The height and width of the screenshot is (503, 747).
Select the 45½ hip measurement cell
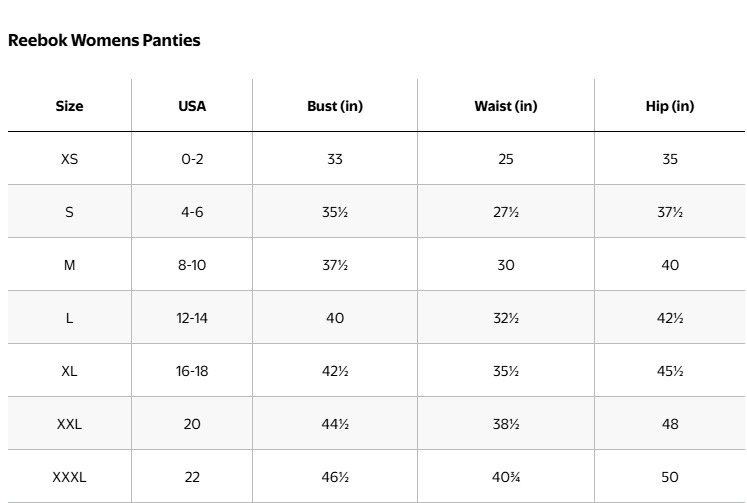point(670,371)
